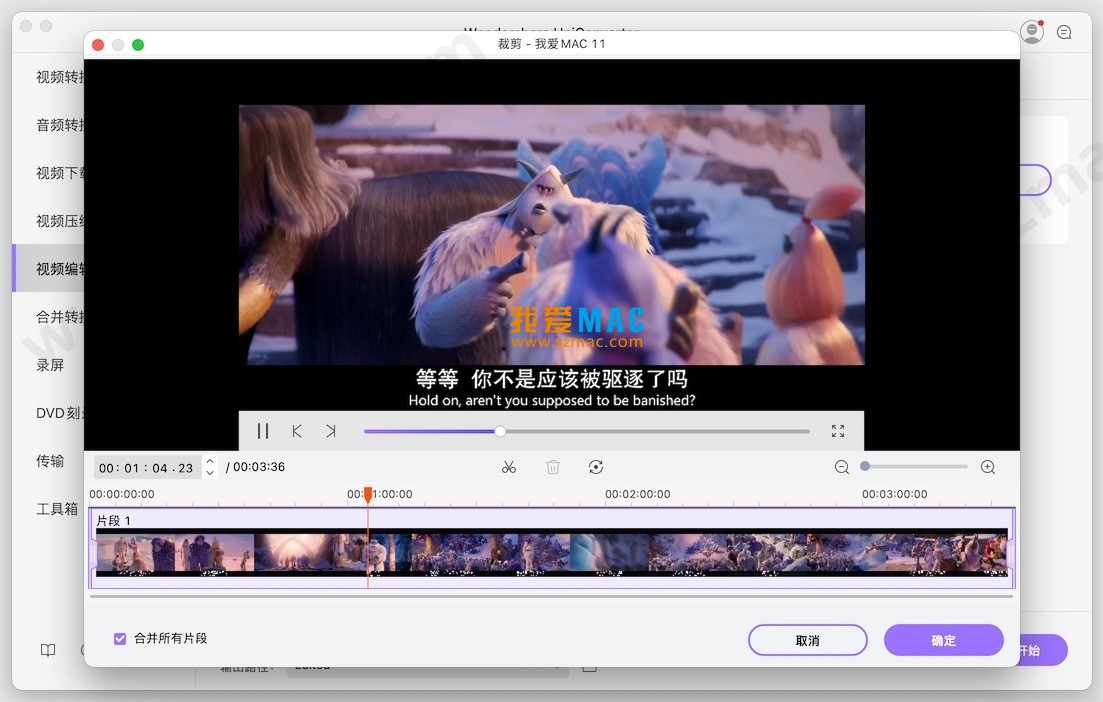Click the 开始 button in the main window
Viewport: 1103px width, 702px height.
tap(1043, 651)
